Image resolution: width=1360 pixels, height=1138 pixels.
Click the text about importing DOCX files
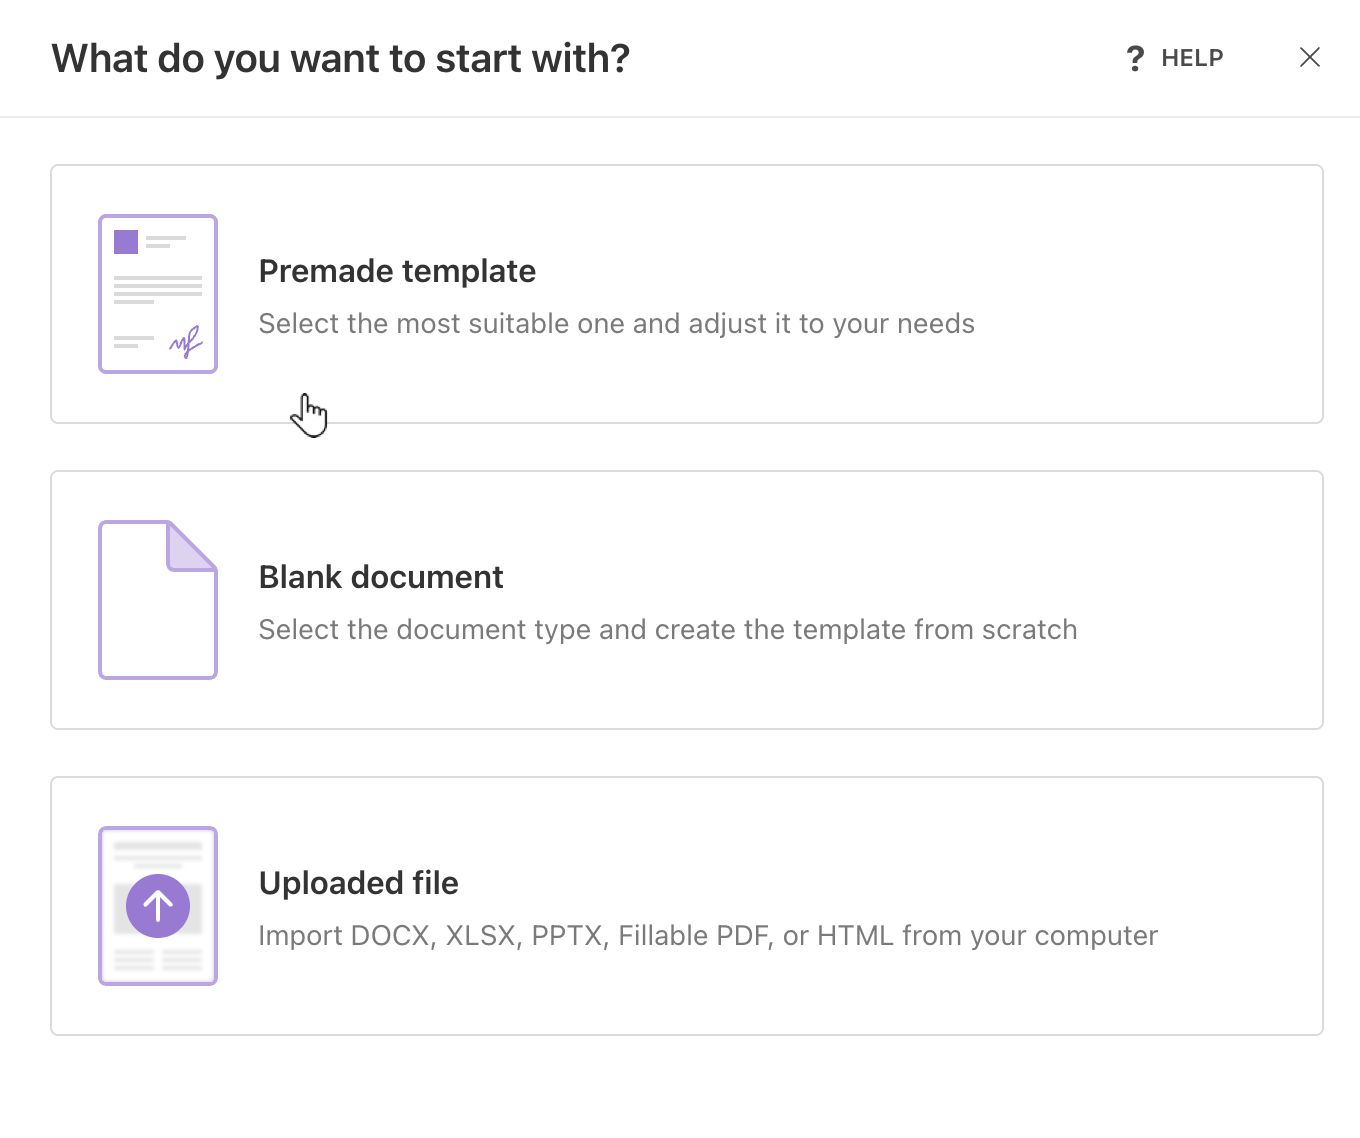[707, 935]
